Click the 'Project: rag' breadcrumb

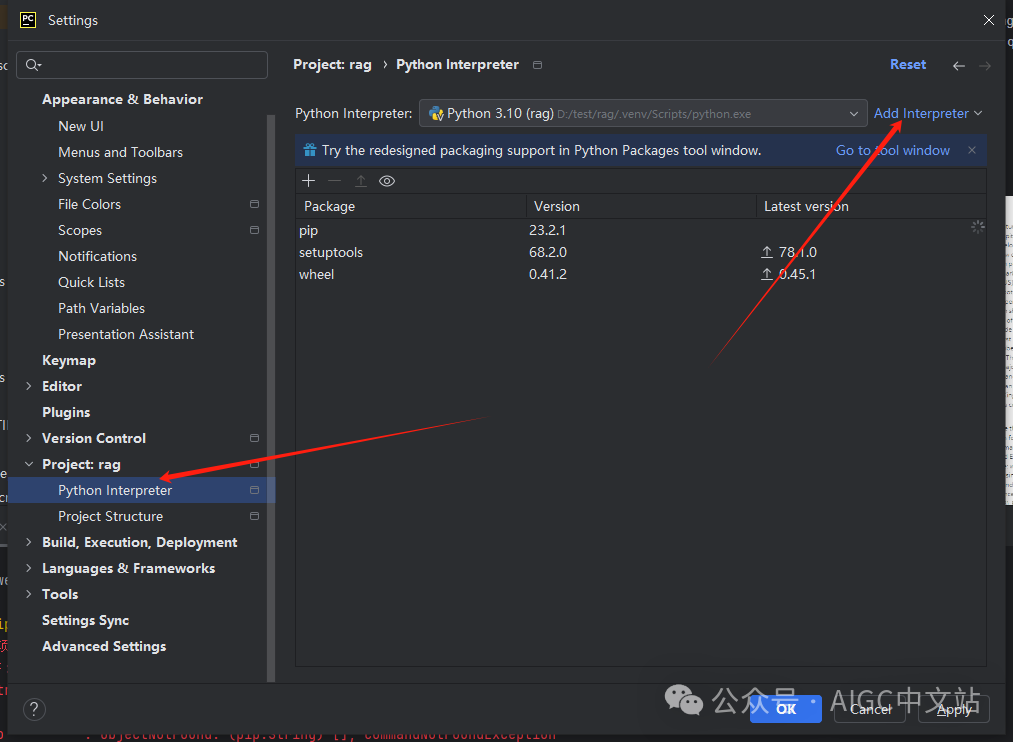click(x=332, y=65)
